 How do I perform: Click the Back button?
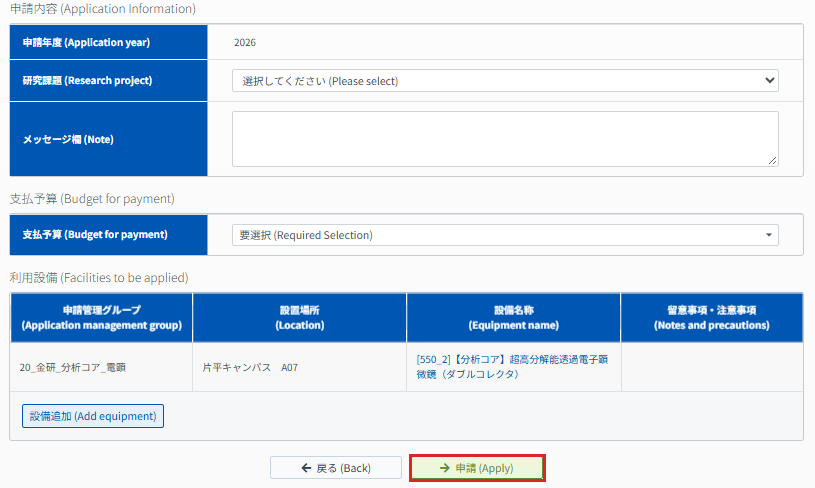click(336, 468)
